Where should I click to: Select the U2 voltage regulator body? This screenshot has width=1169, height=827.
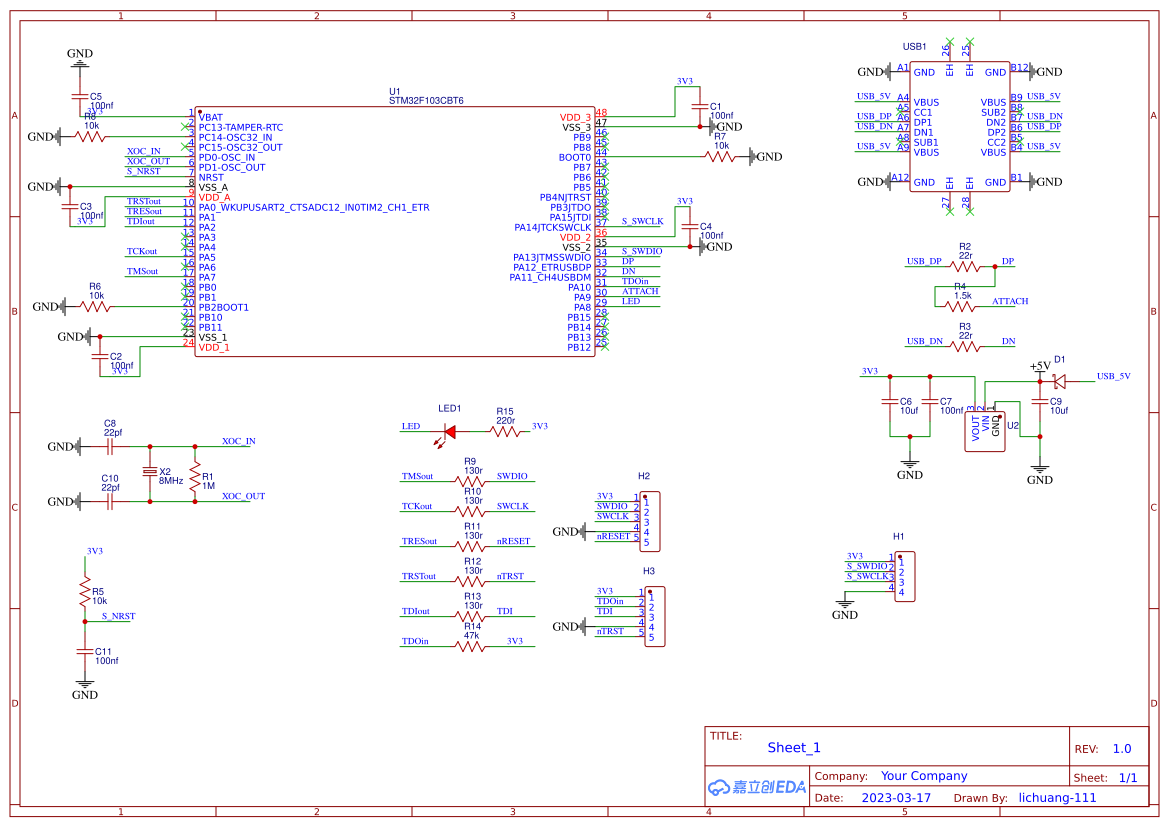985,431
